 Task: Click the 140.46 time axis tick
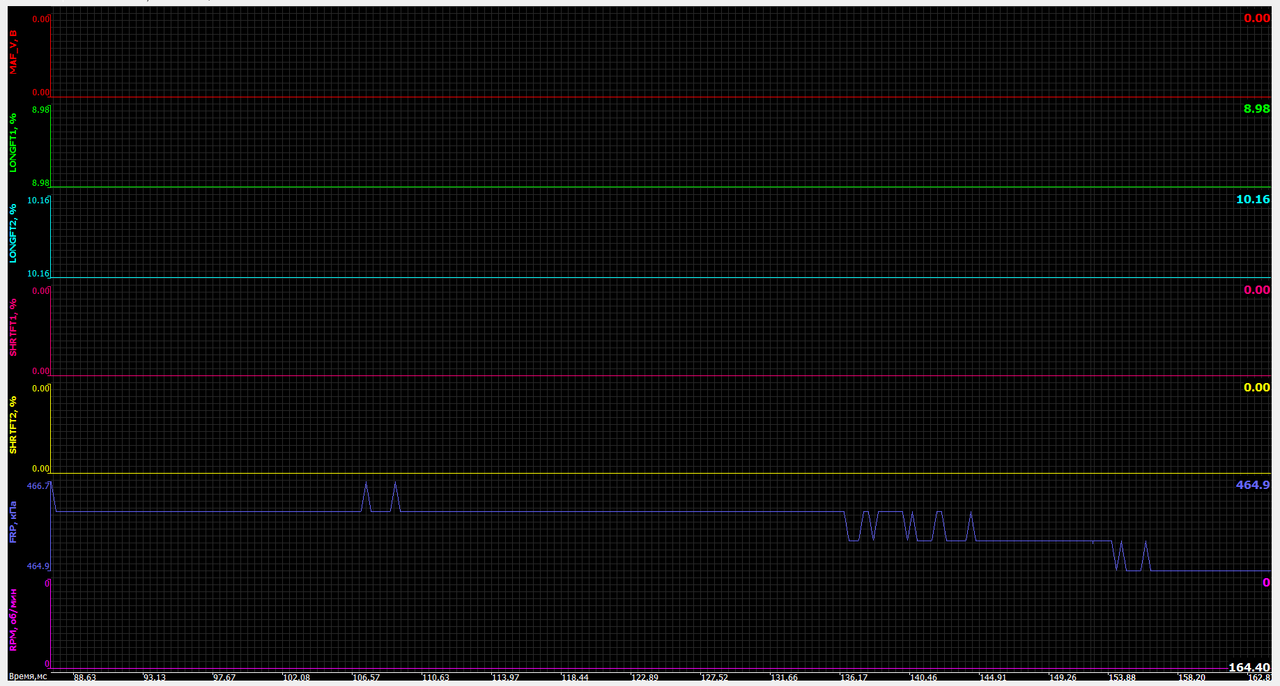click(x=923, y=677)
